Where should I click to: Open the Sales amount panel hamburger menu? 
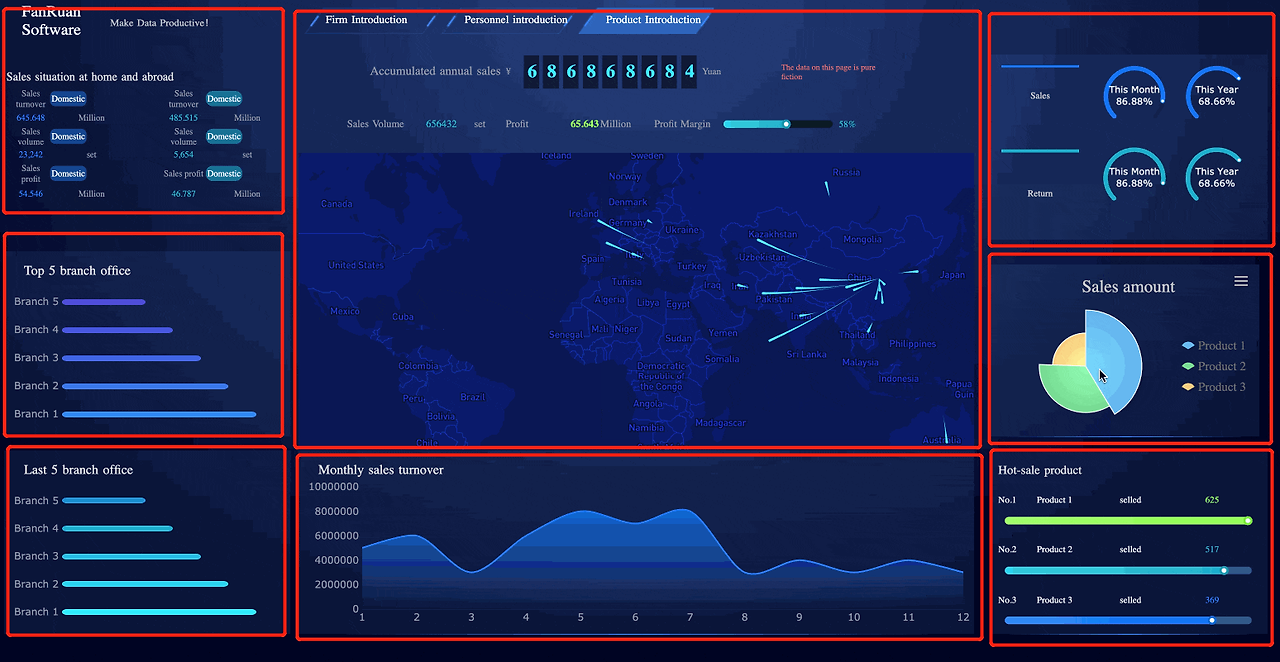tap(1241, 281)
